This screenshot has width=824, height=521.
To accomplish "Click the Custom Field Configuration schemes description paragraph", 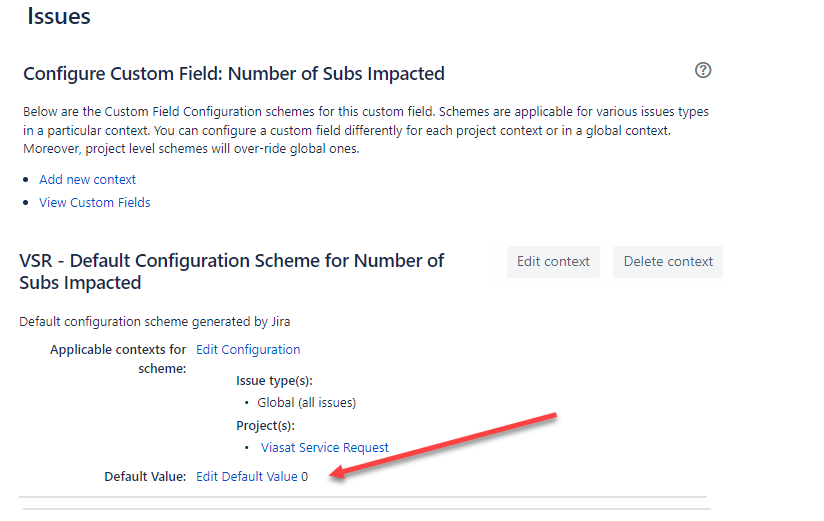I will coord(366,130).
